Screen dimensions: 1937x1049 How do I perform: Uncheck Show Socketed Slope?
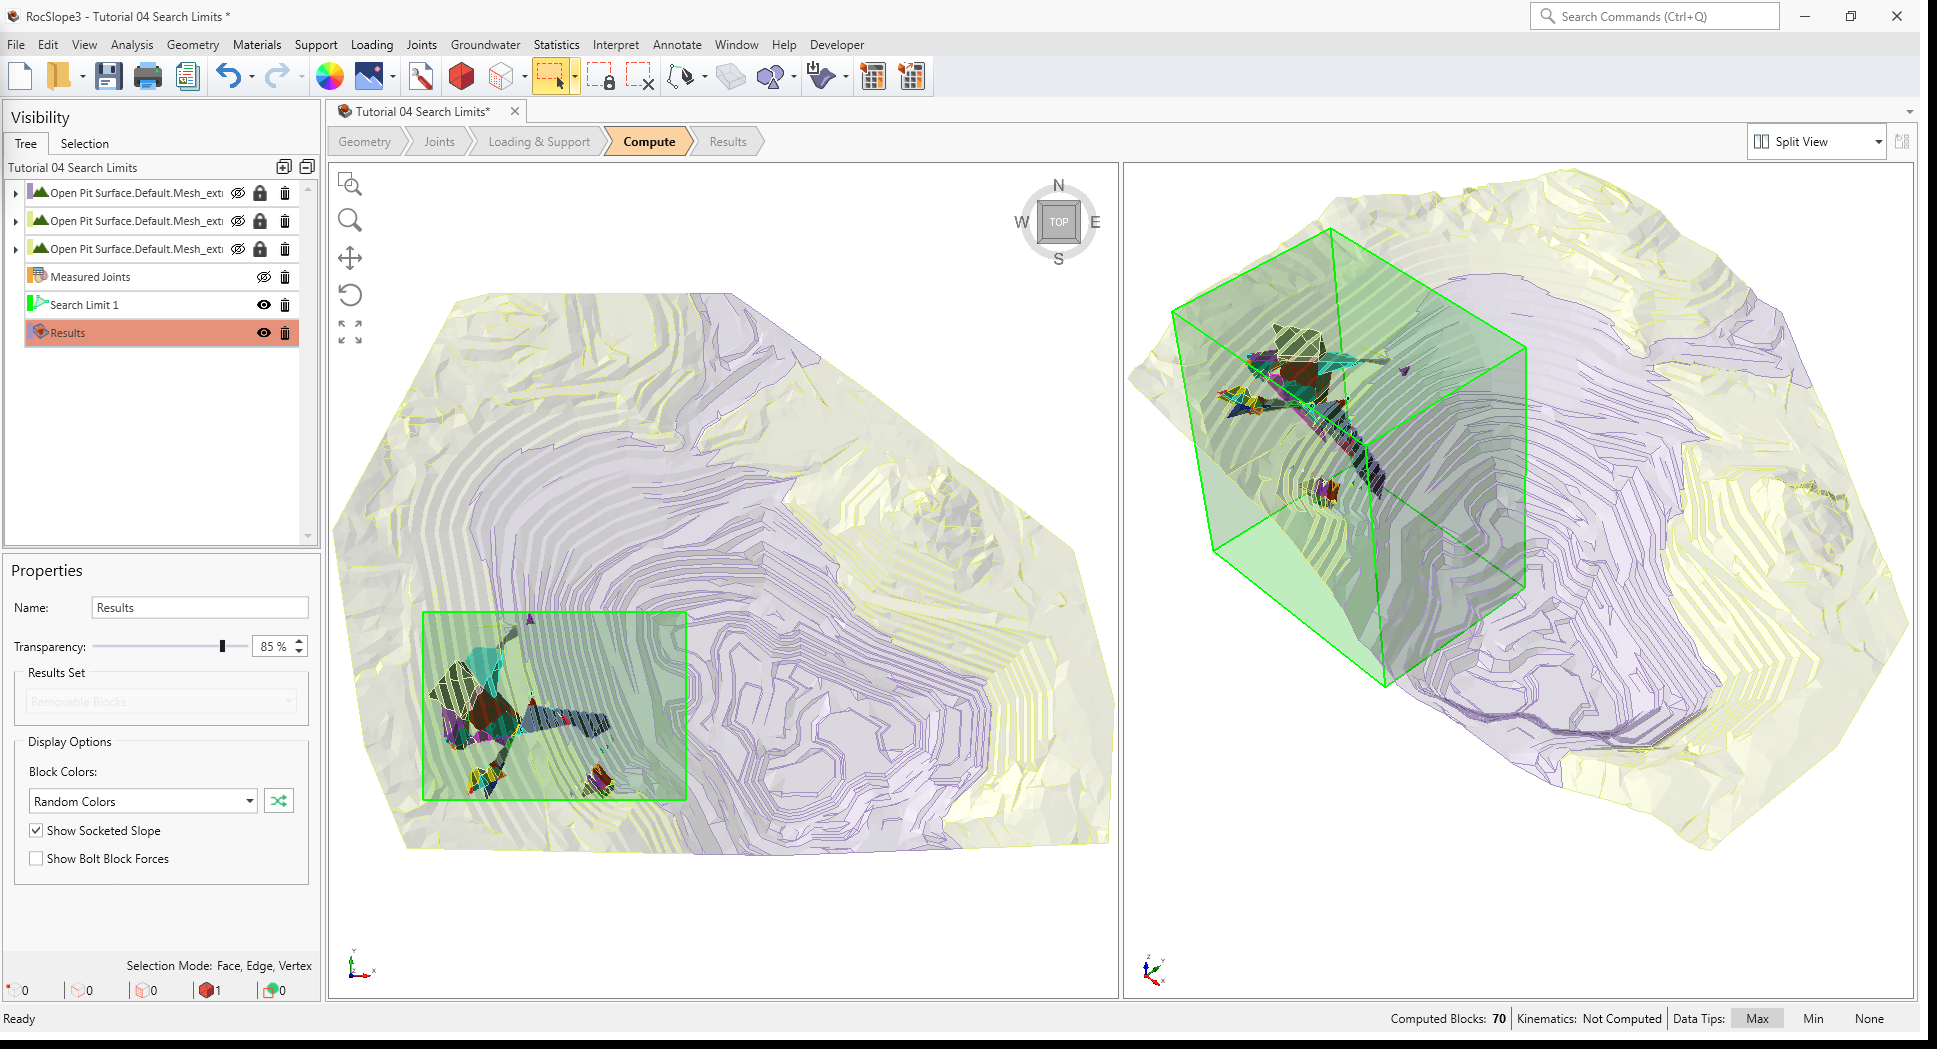pyautogui.click(x=36, y=830)
